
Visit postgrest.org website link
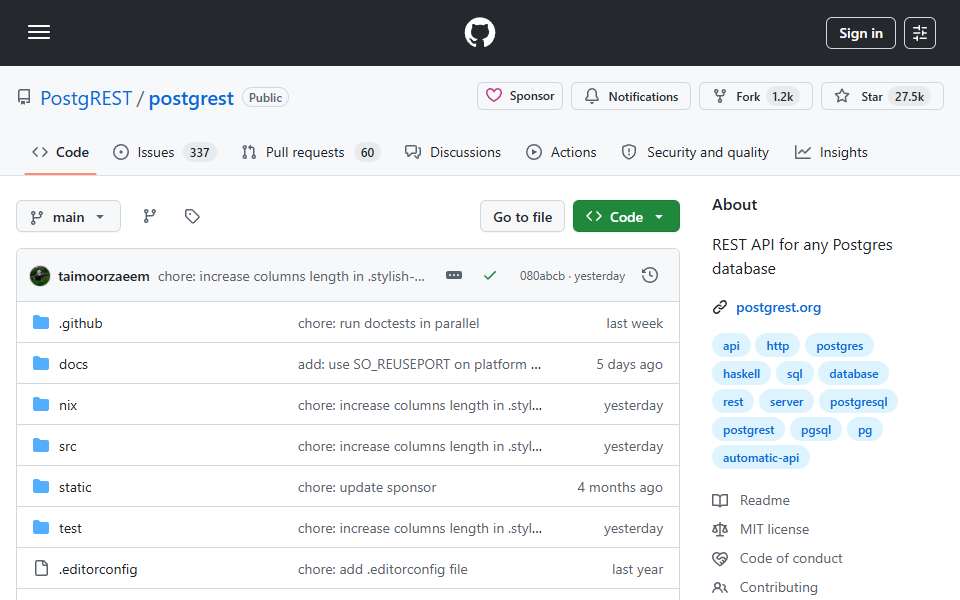[x=778, y=307]
